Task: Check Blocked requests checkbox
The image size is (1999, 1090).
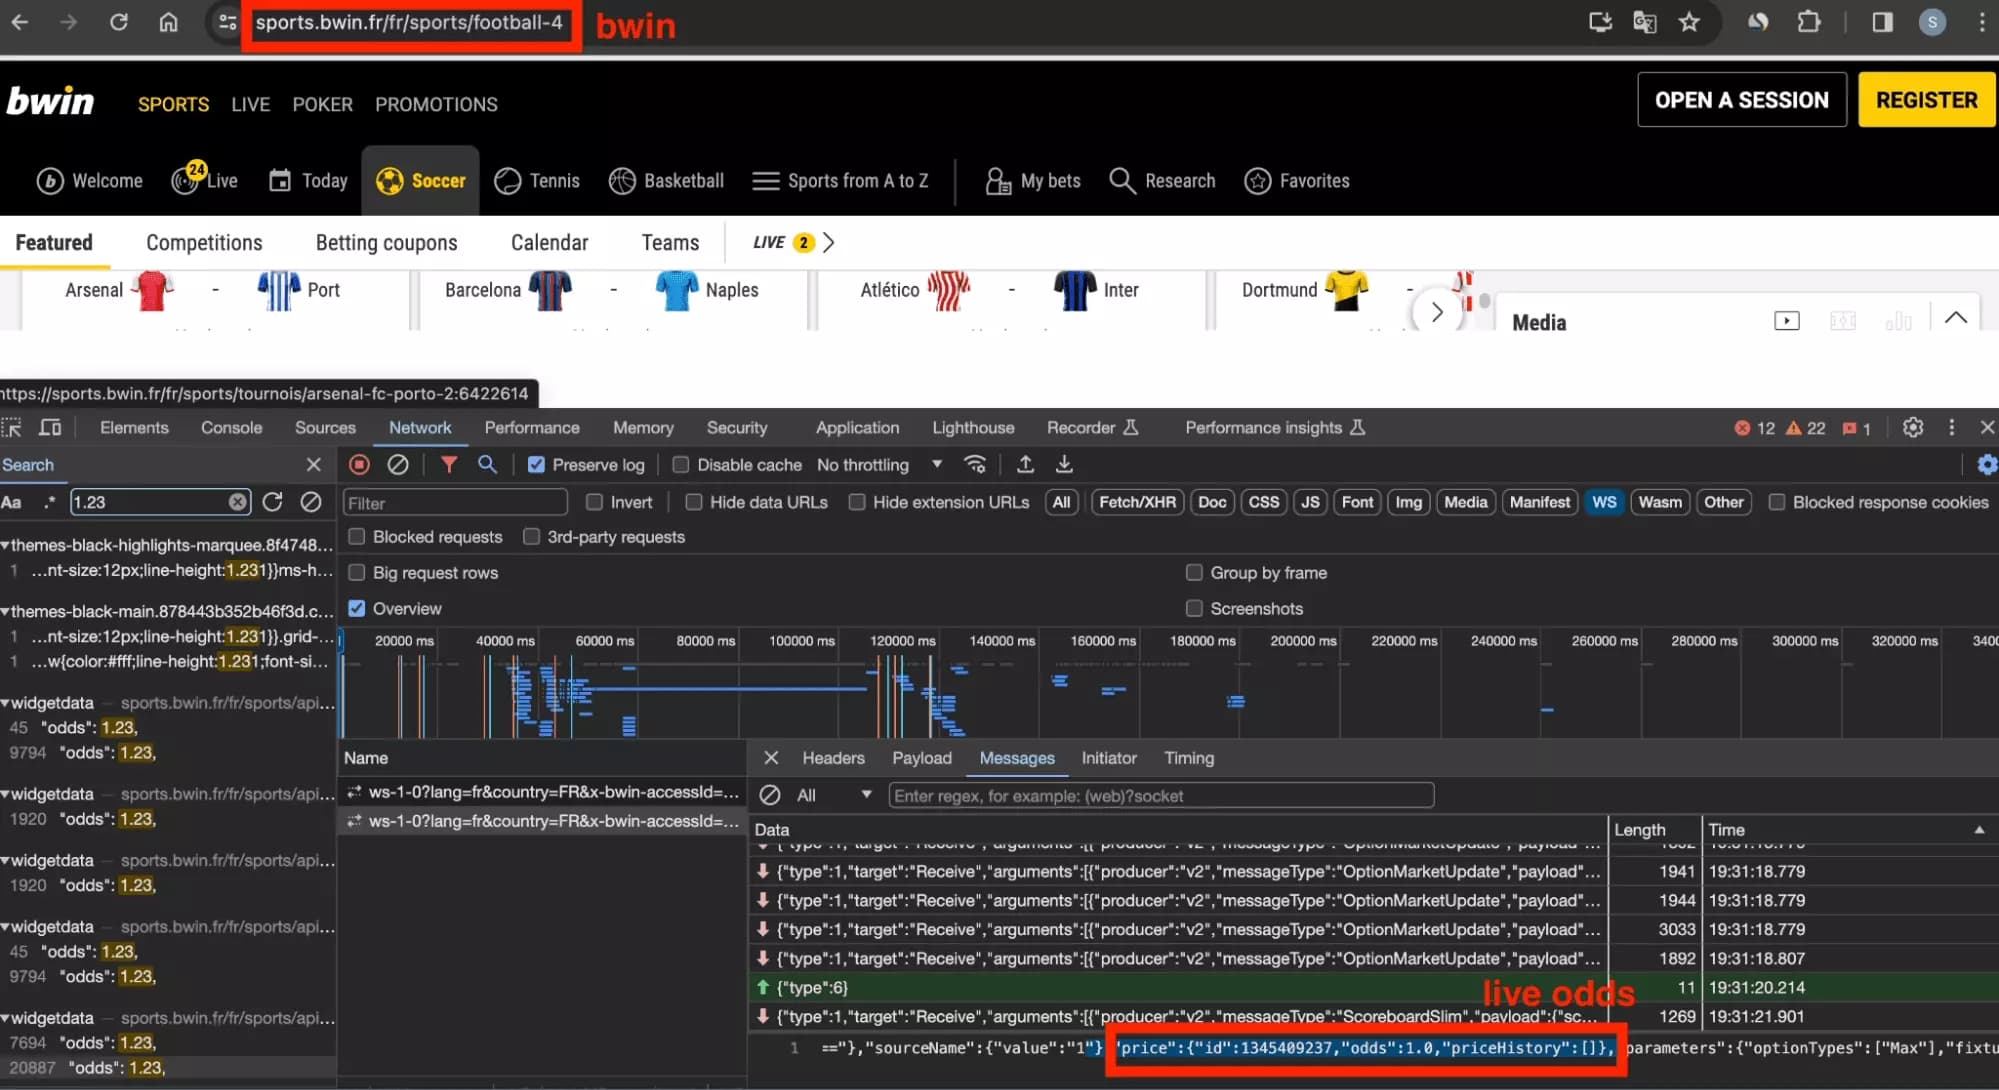Action: pos(356,537)
